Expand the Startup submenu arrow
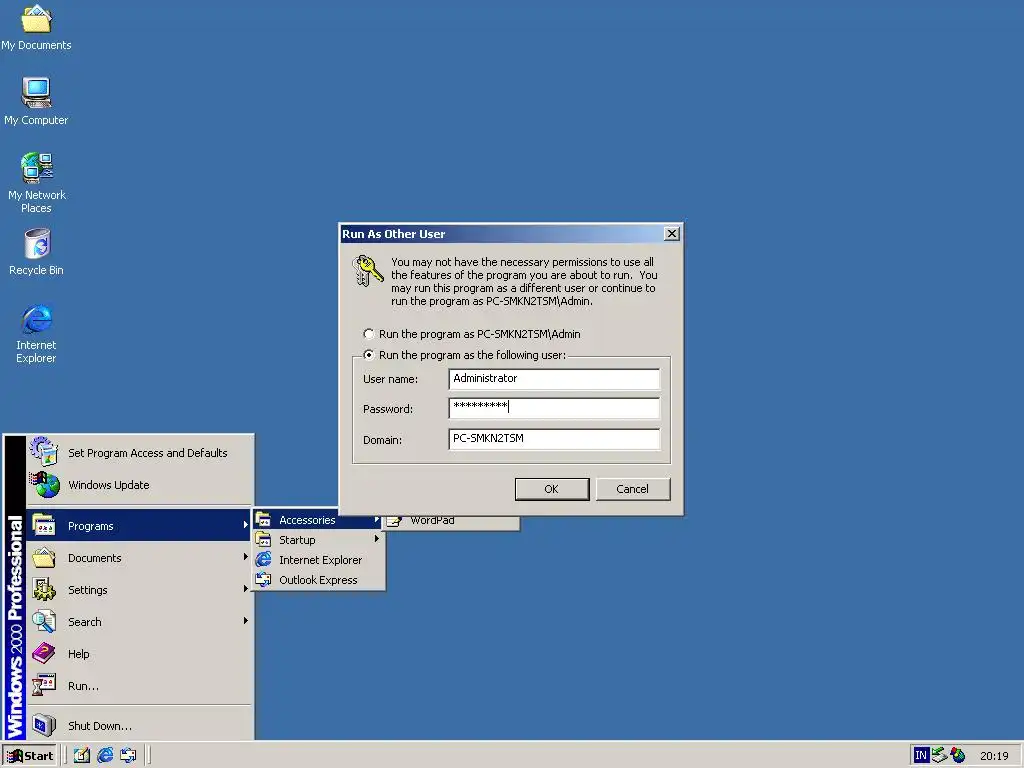The image size is (1024, 768). [377, 539]
